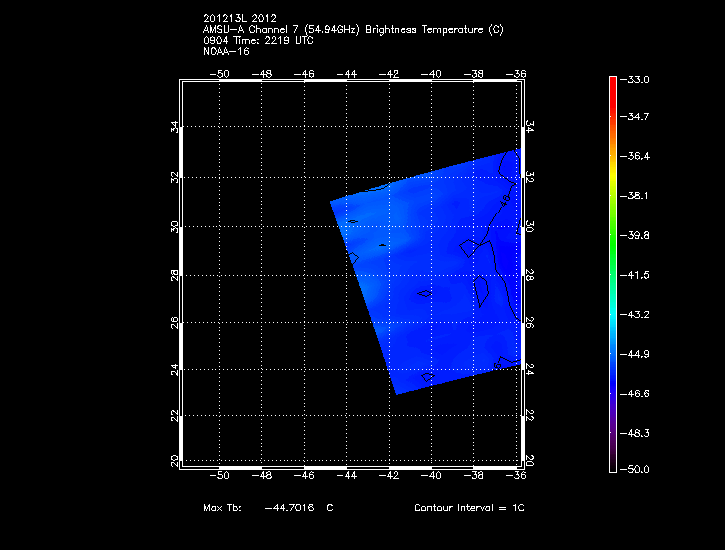This screenshot has height=550, width=725.
Task: Click the 'Contour Interval = 1C' label
Action: click(x=469, y=508)
